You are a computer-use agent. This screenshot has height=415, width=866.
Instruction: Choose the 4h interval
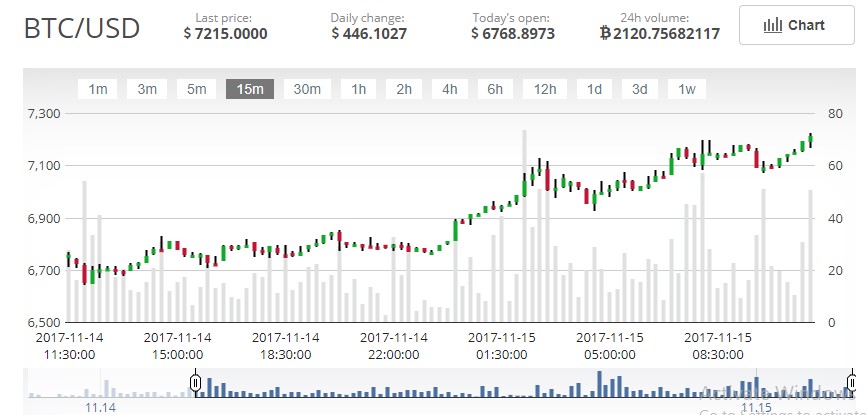tap(450, 89)
